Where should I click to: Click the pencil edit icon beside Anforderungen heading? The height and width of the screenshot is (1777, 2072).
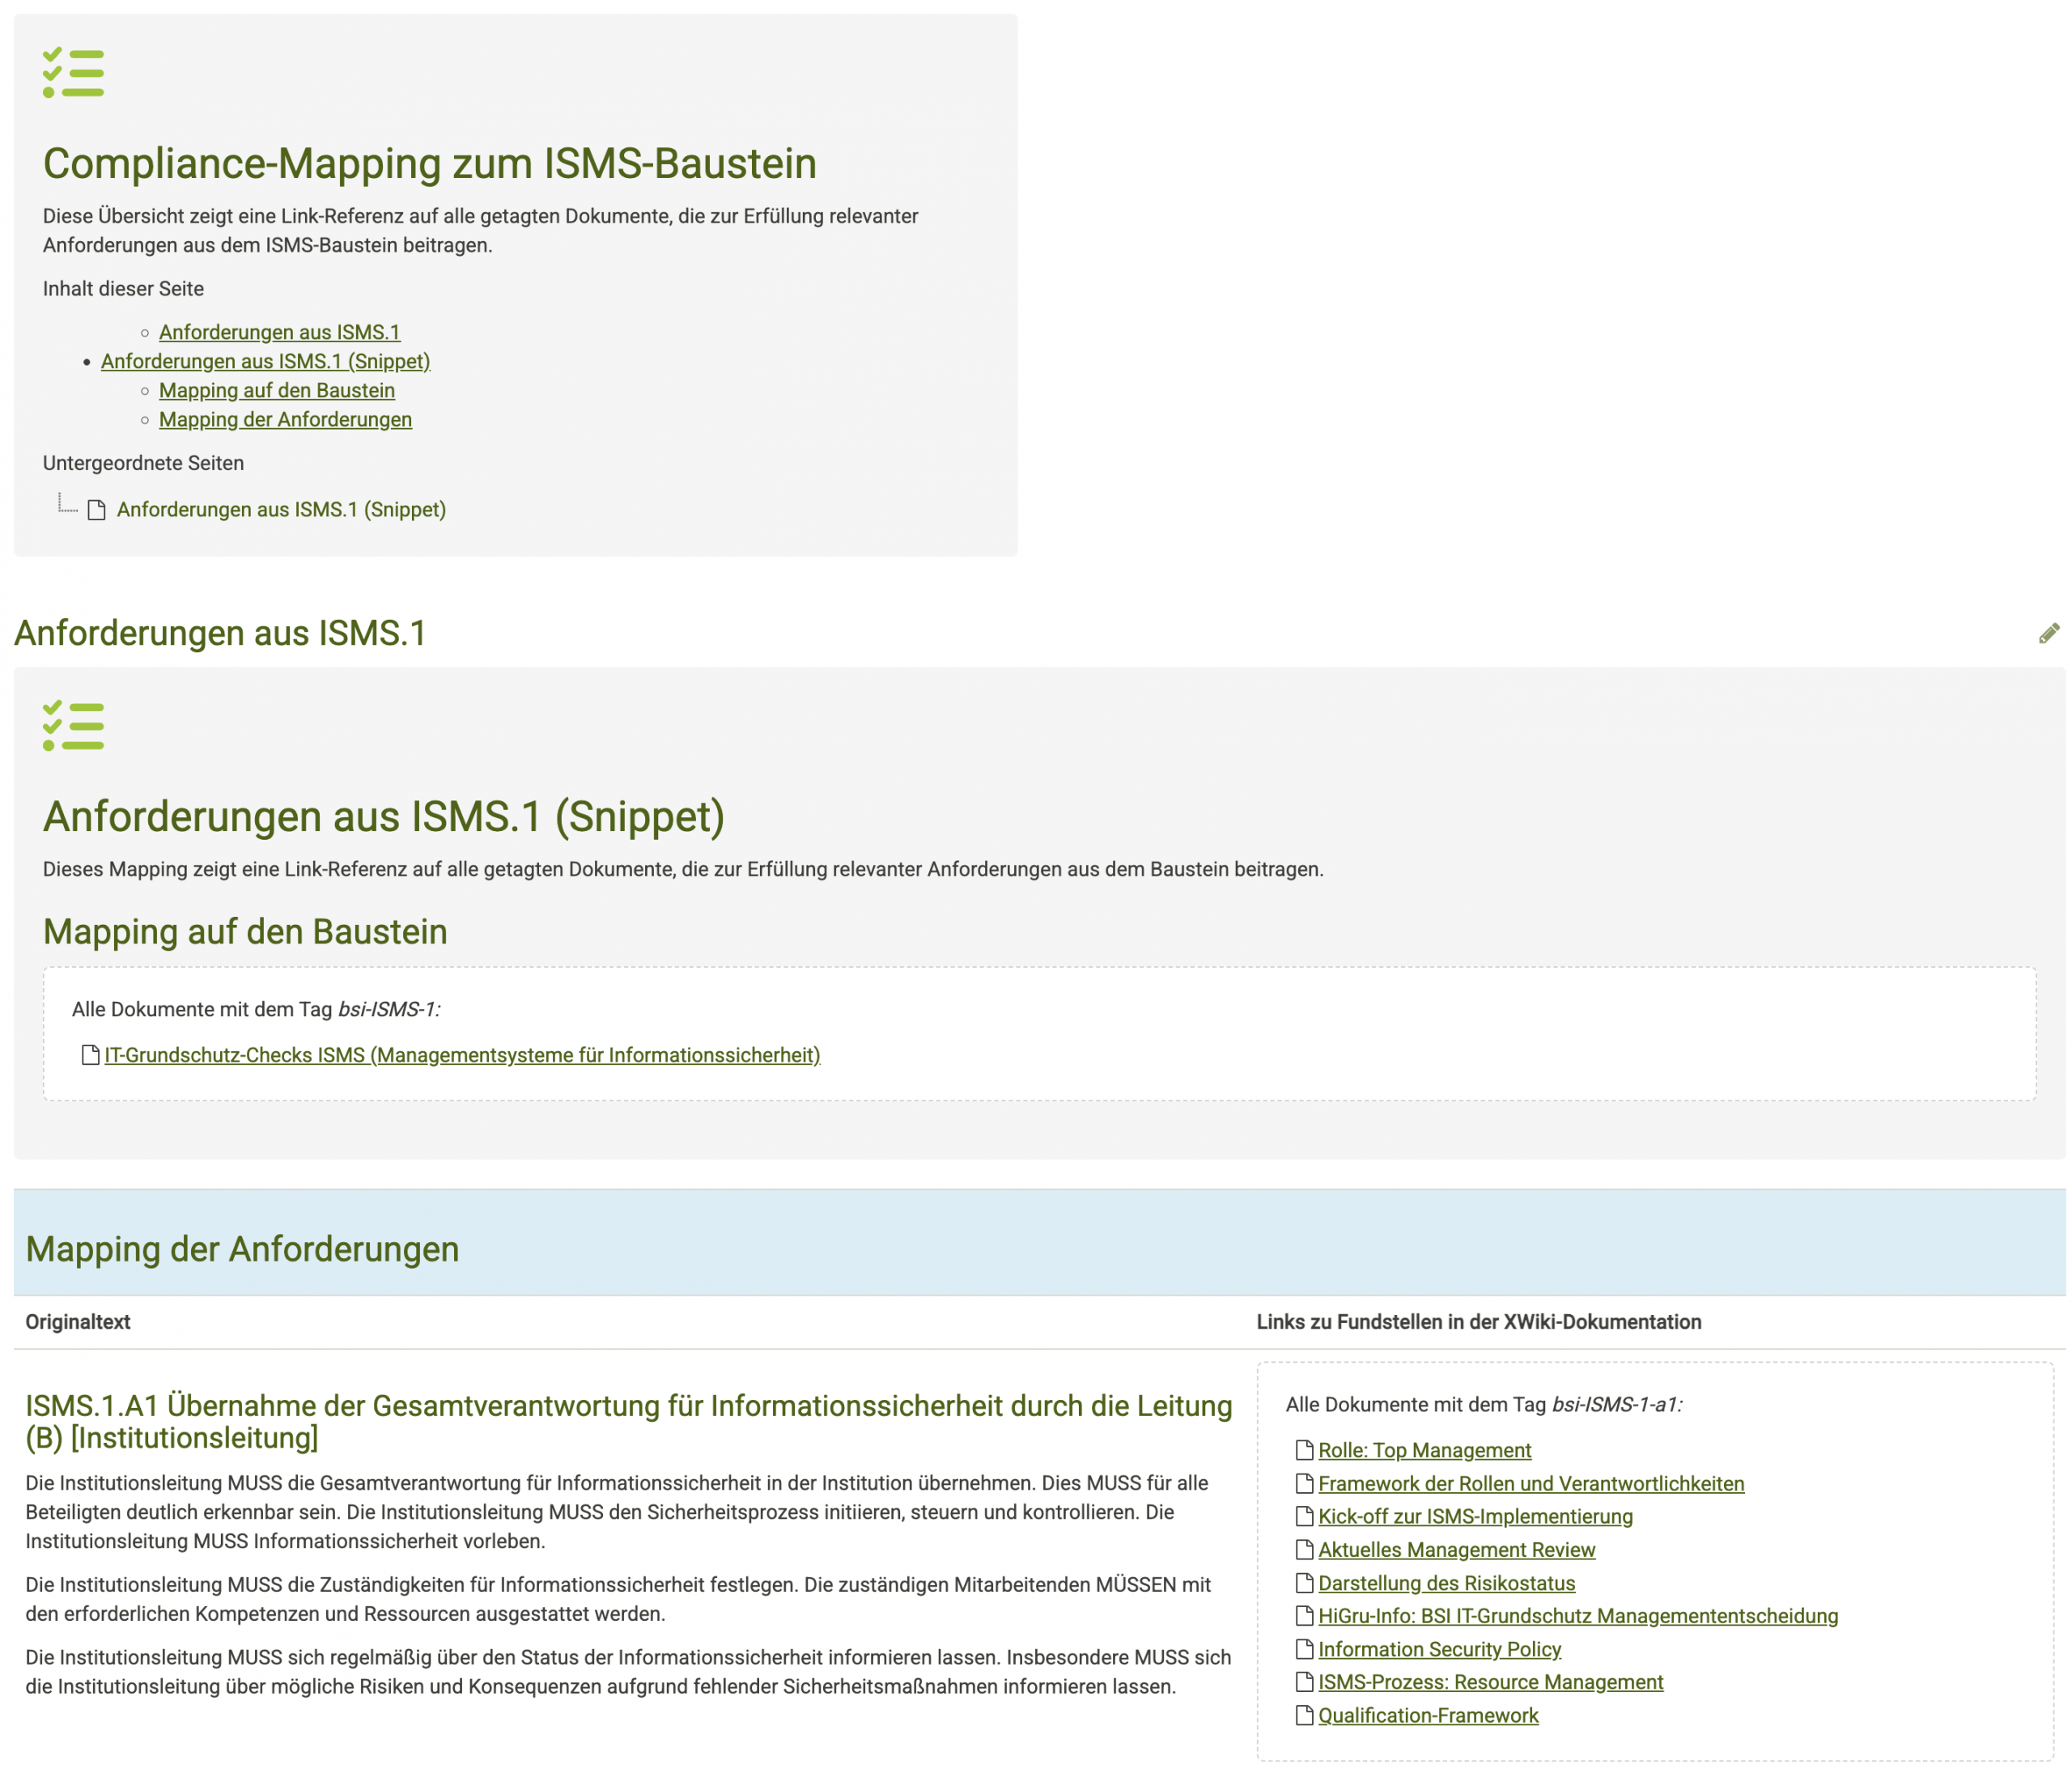coord(2048,633)
